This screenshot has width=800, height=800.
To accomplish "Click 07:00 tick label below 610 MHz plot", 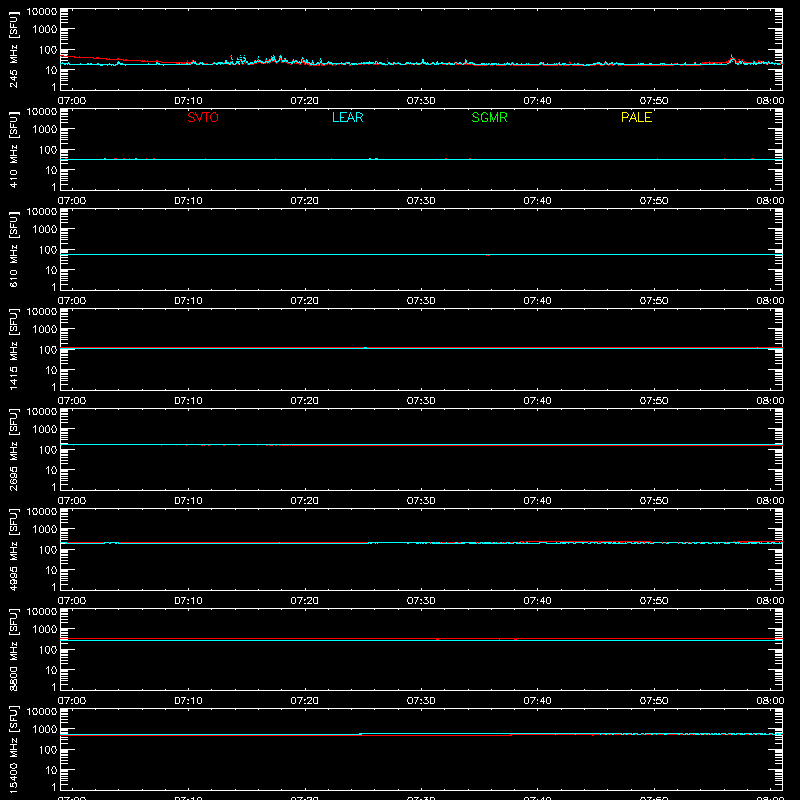I will click(72, 301).
